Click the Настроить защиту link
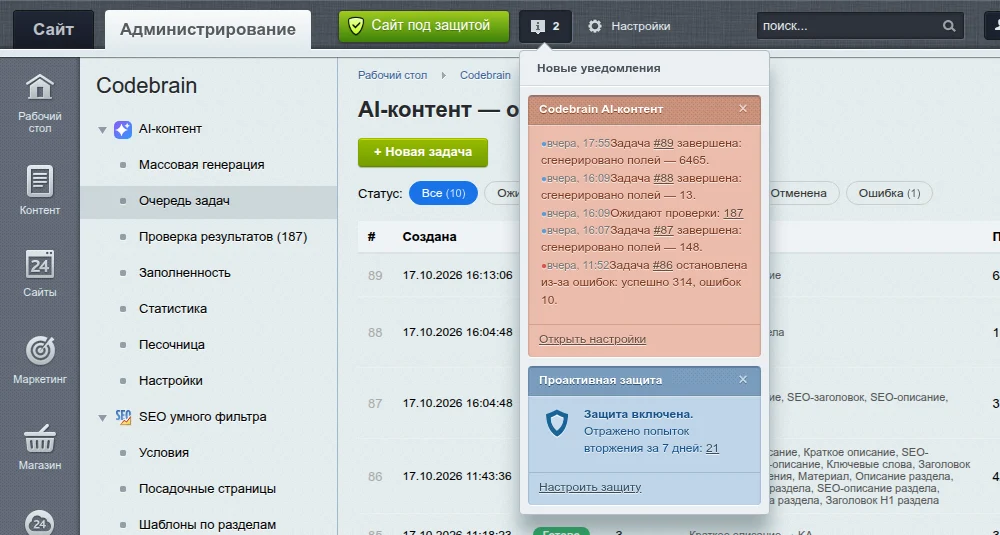The height and width of the screenshot is (535, 1000). (590, 487)
